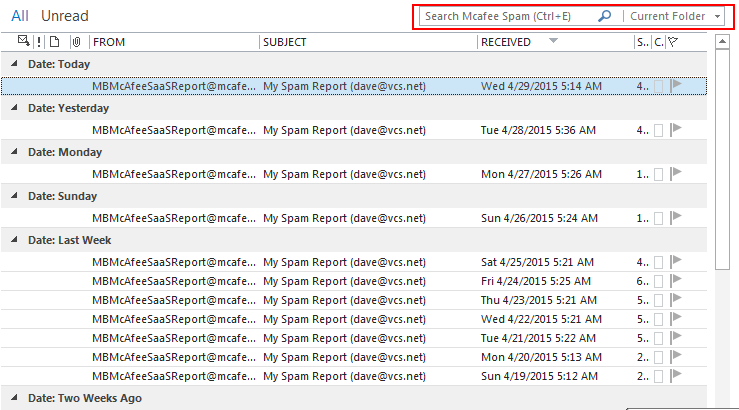Collapse the Date: Monday group
The image size is (739, 410).
point(15,151)
